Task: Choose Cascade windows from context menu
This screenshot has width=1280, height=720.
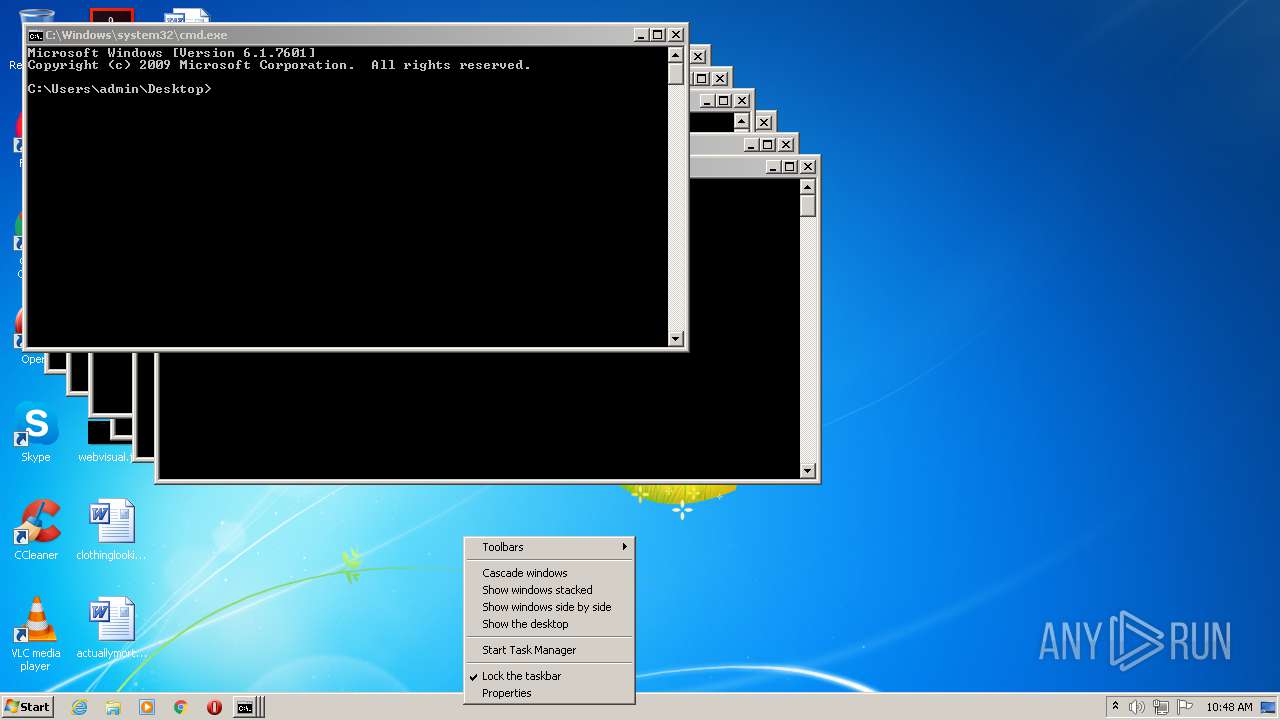Action: tap(550, 573)
